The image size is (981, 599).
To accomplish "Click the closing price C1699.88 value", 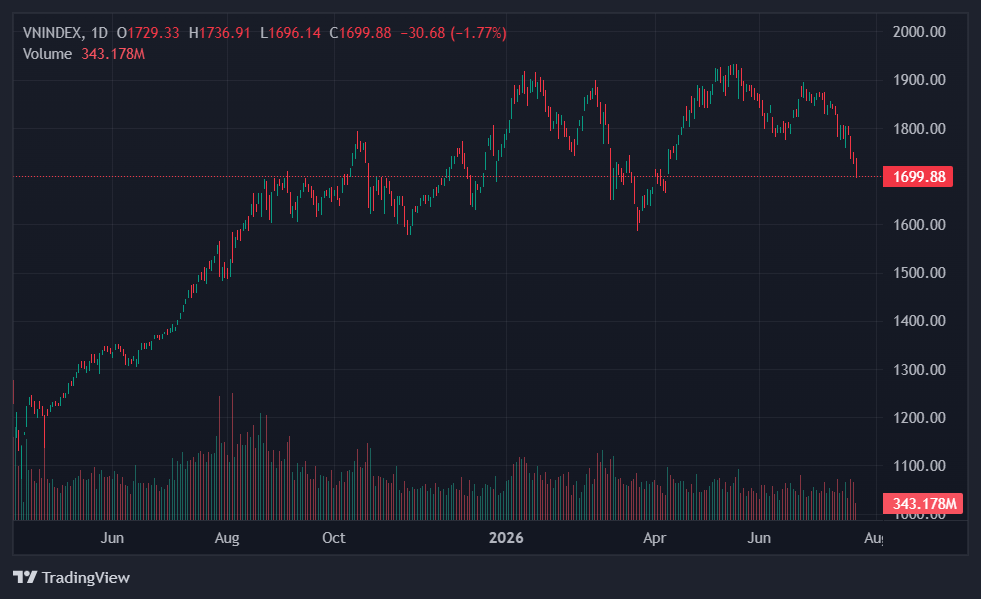I will (x=360, y=33).
